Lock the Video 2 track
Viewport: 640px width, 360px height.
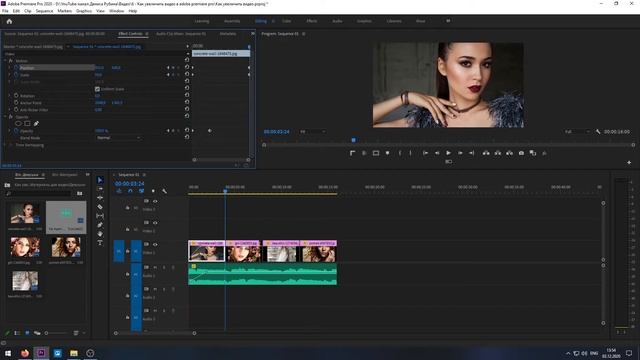coord(127,229)
